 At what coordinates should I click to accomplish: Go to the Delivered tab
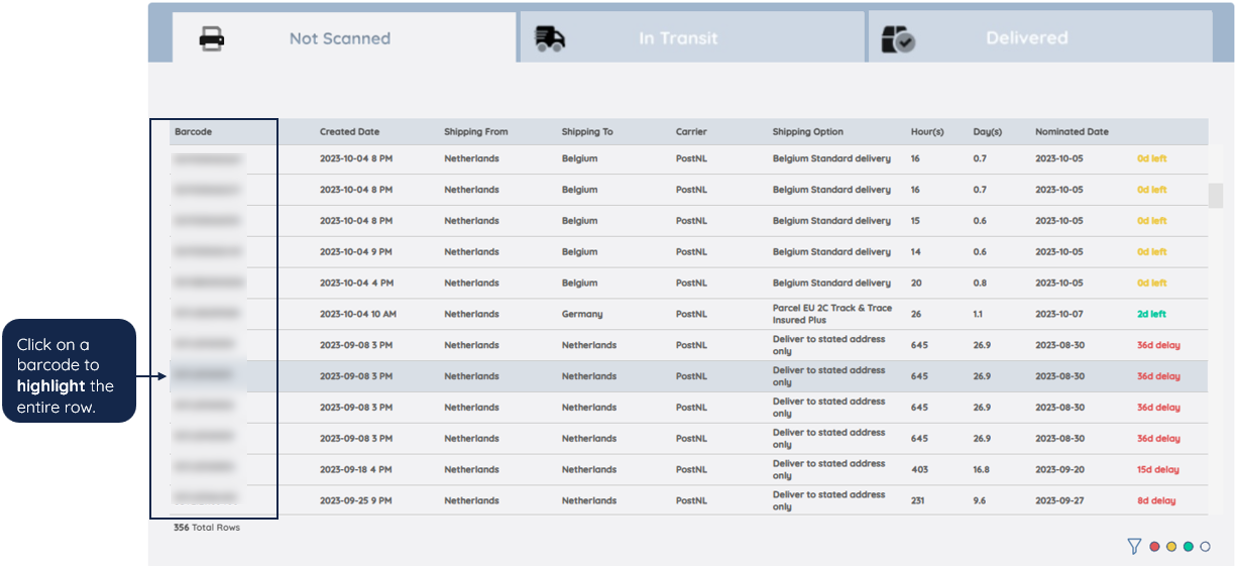pyautogui.click(x=1039, y=38)
